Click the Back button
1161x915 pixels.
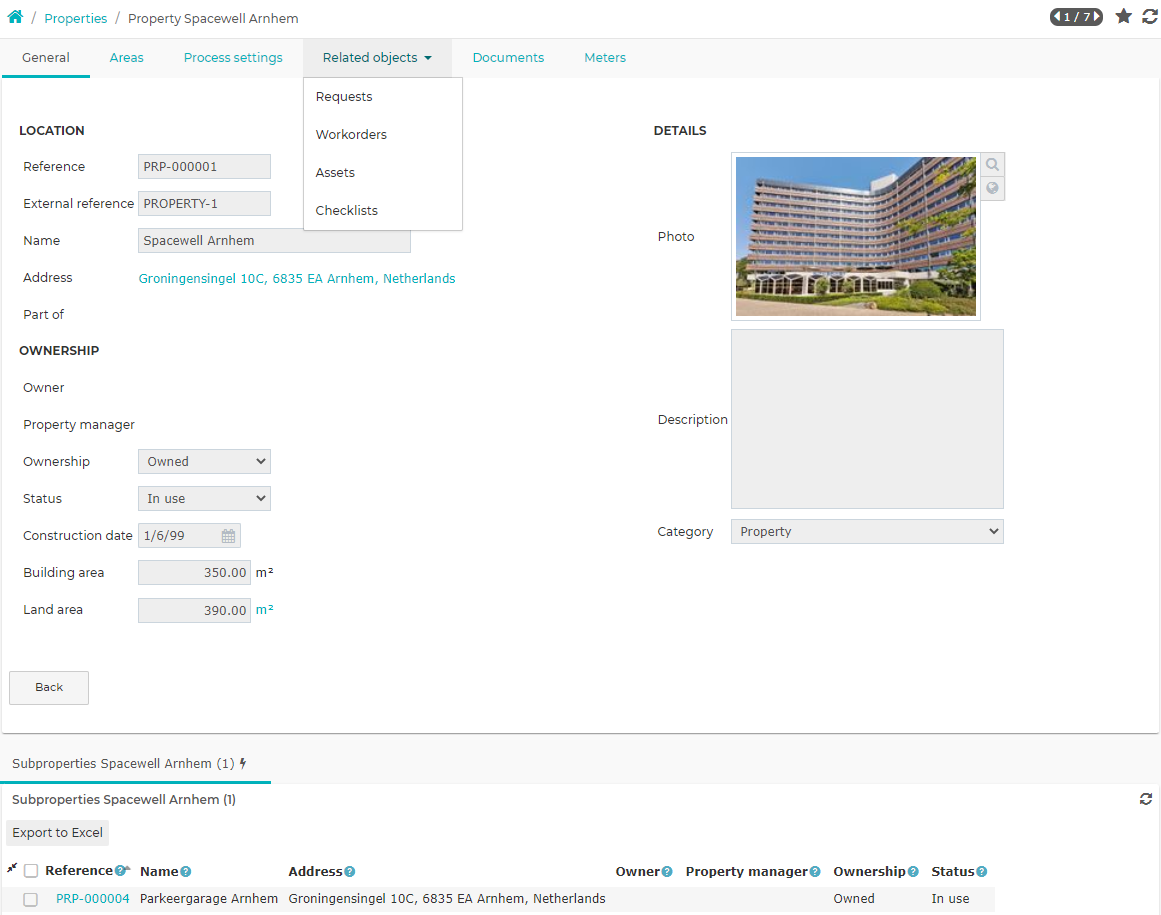[49, 688]
